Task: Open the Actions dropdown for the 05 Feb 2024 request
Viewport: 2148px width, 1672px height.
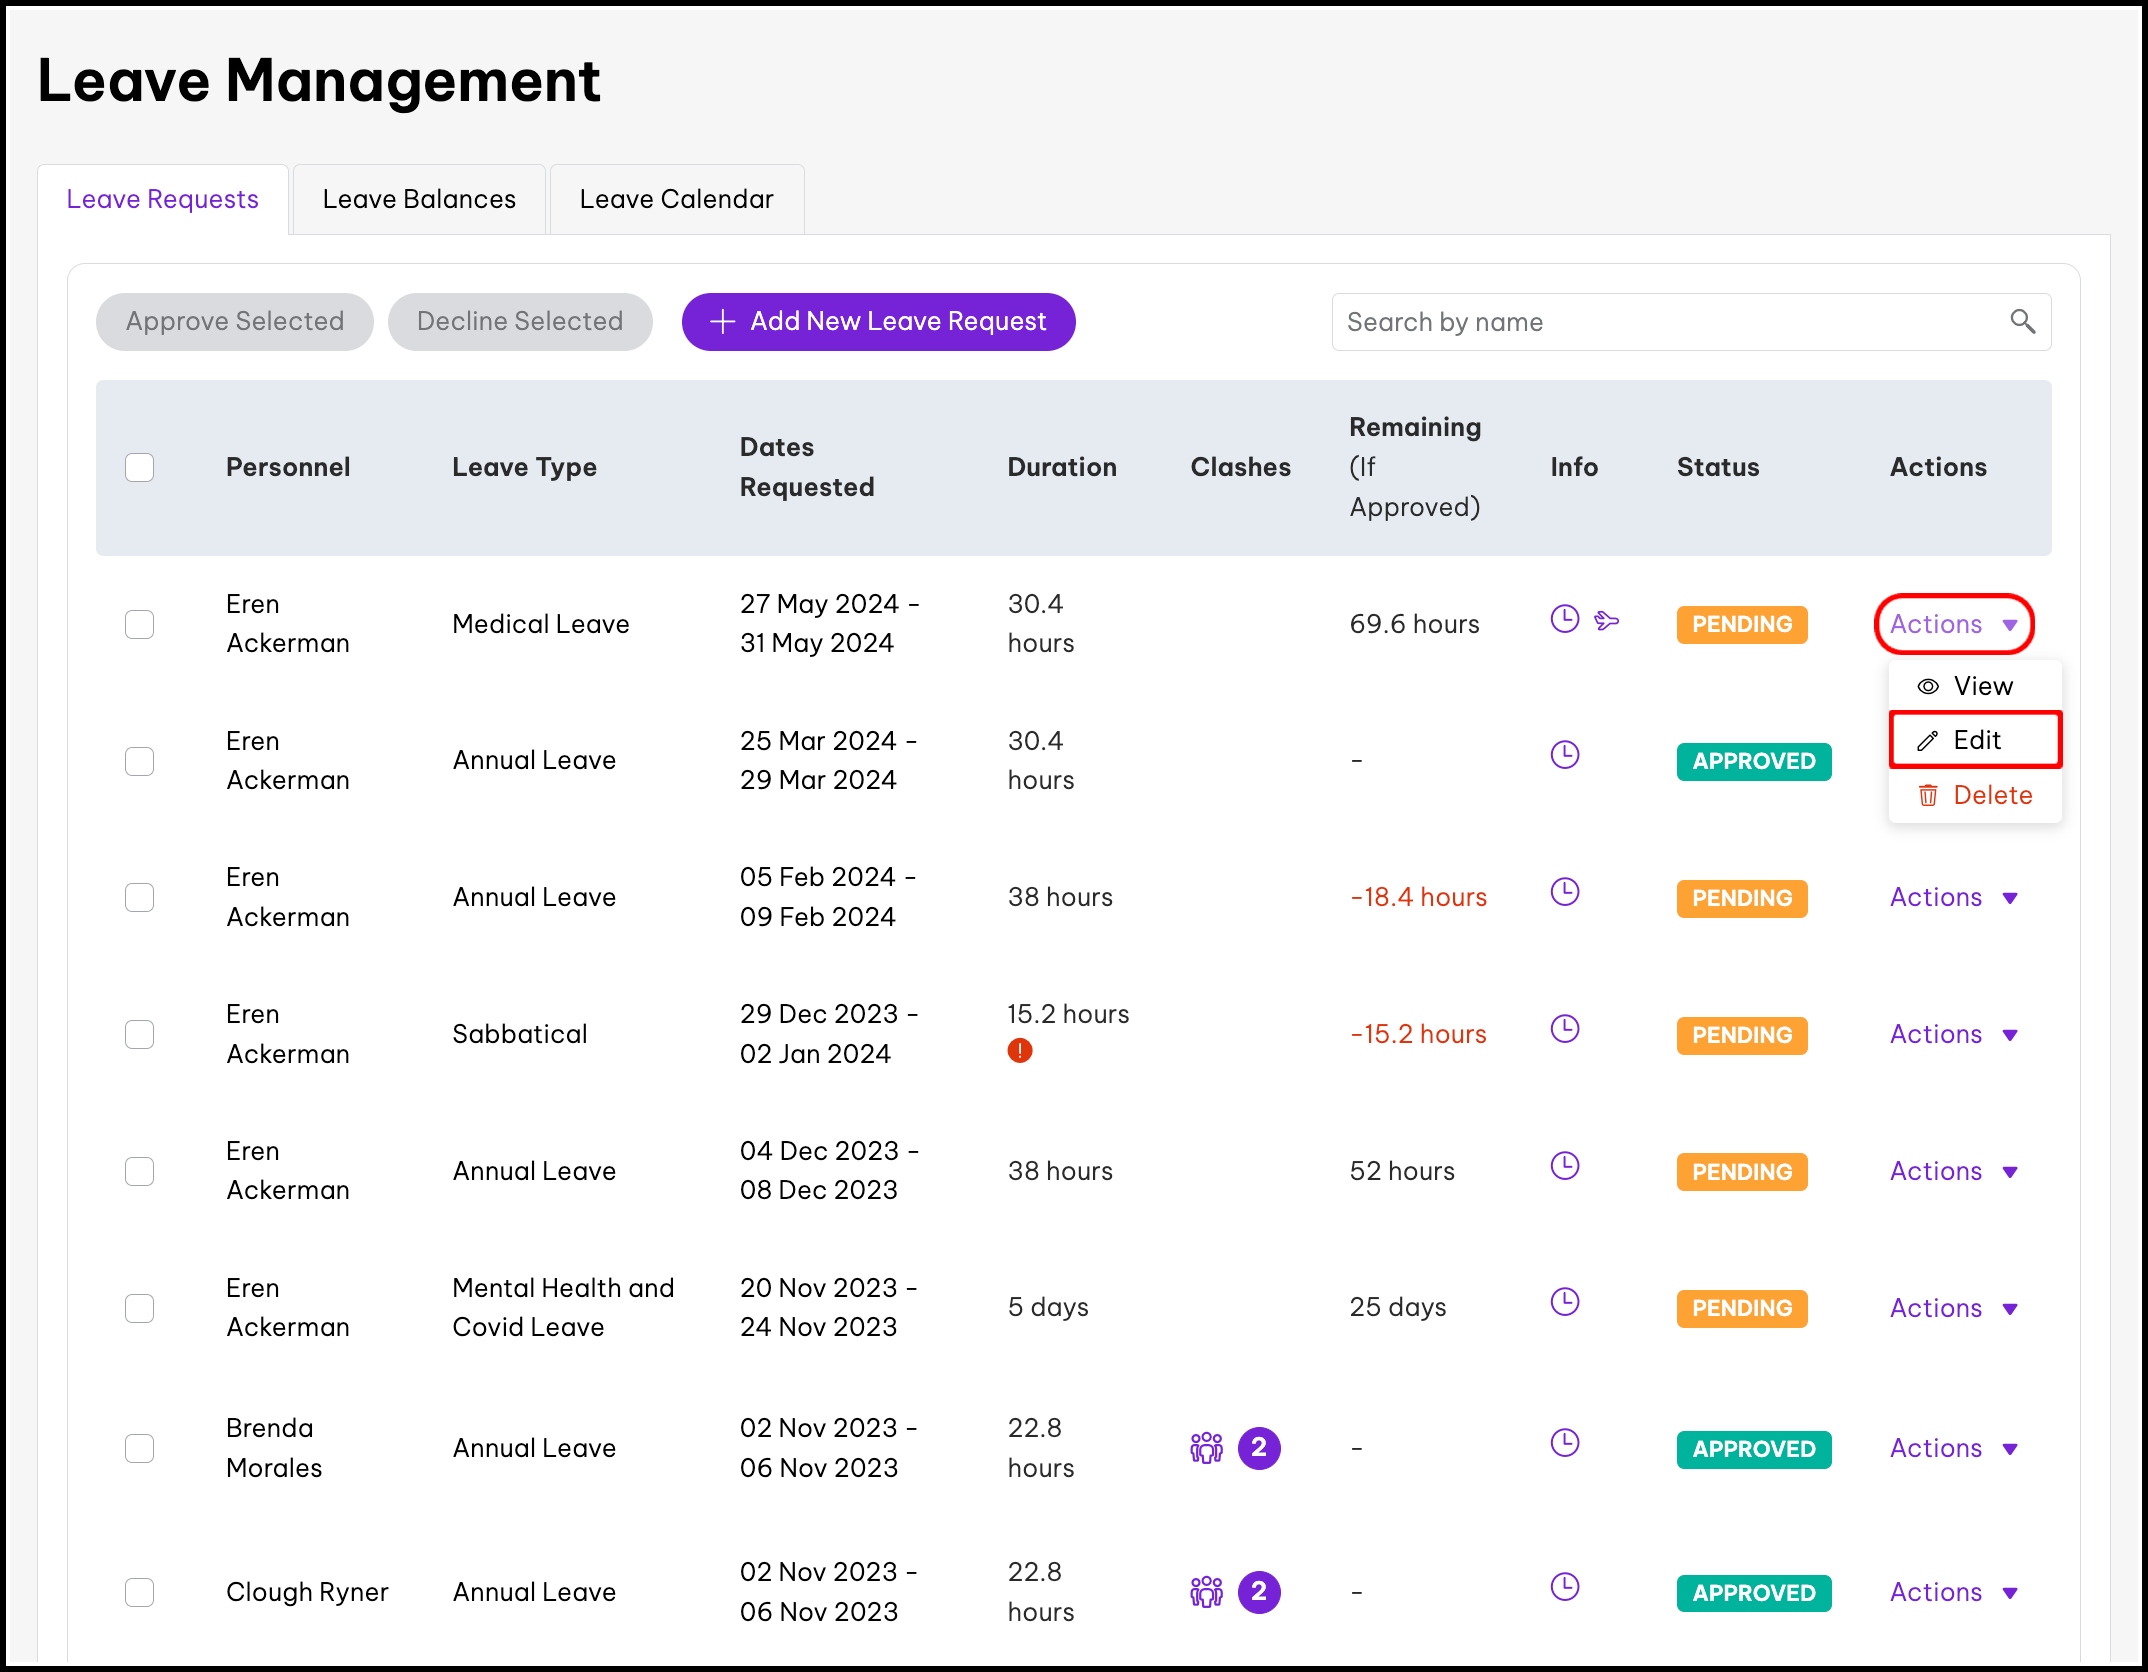Action: click(x=1953, y=897)
